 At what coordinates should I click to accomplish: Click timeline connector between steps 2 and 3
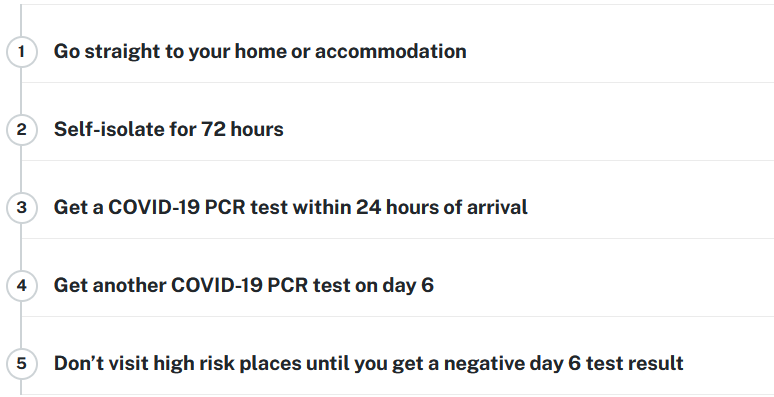click(21, 168)
